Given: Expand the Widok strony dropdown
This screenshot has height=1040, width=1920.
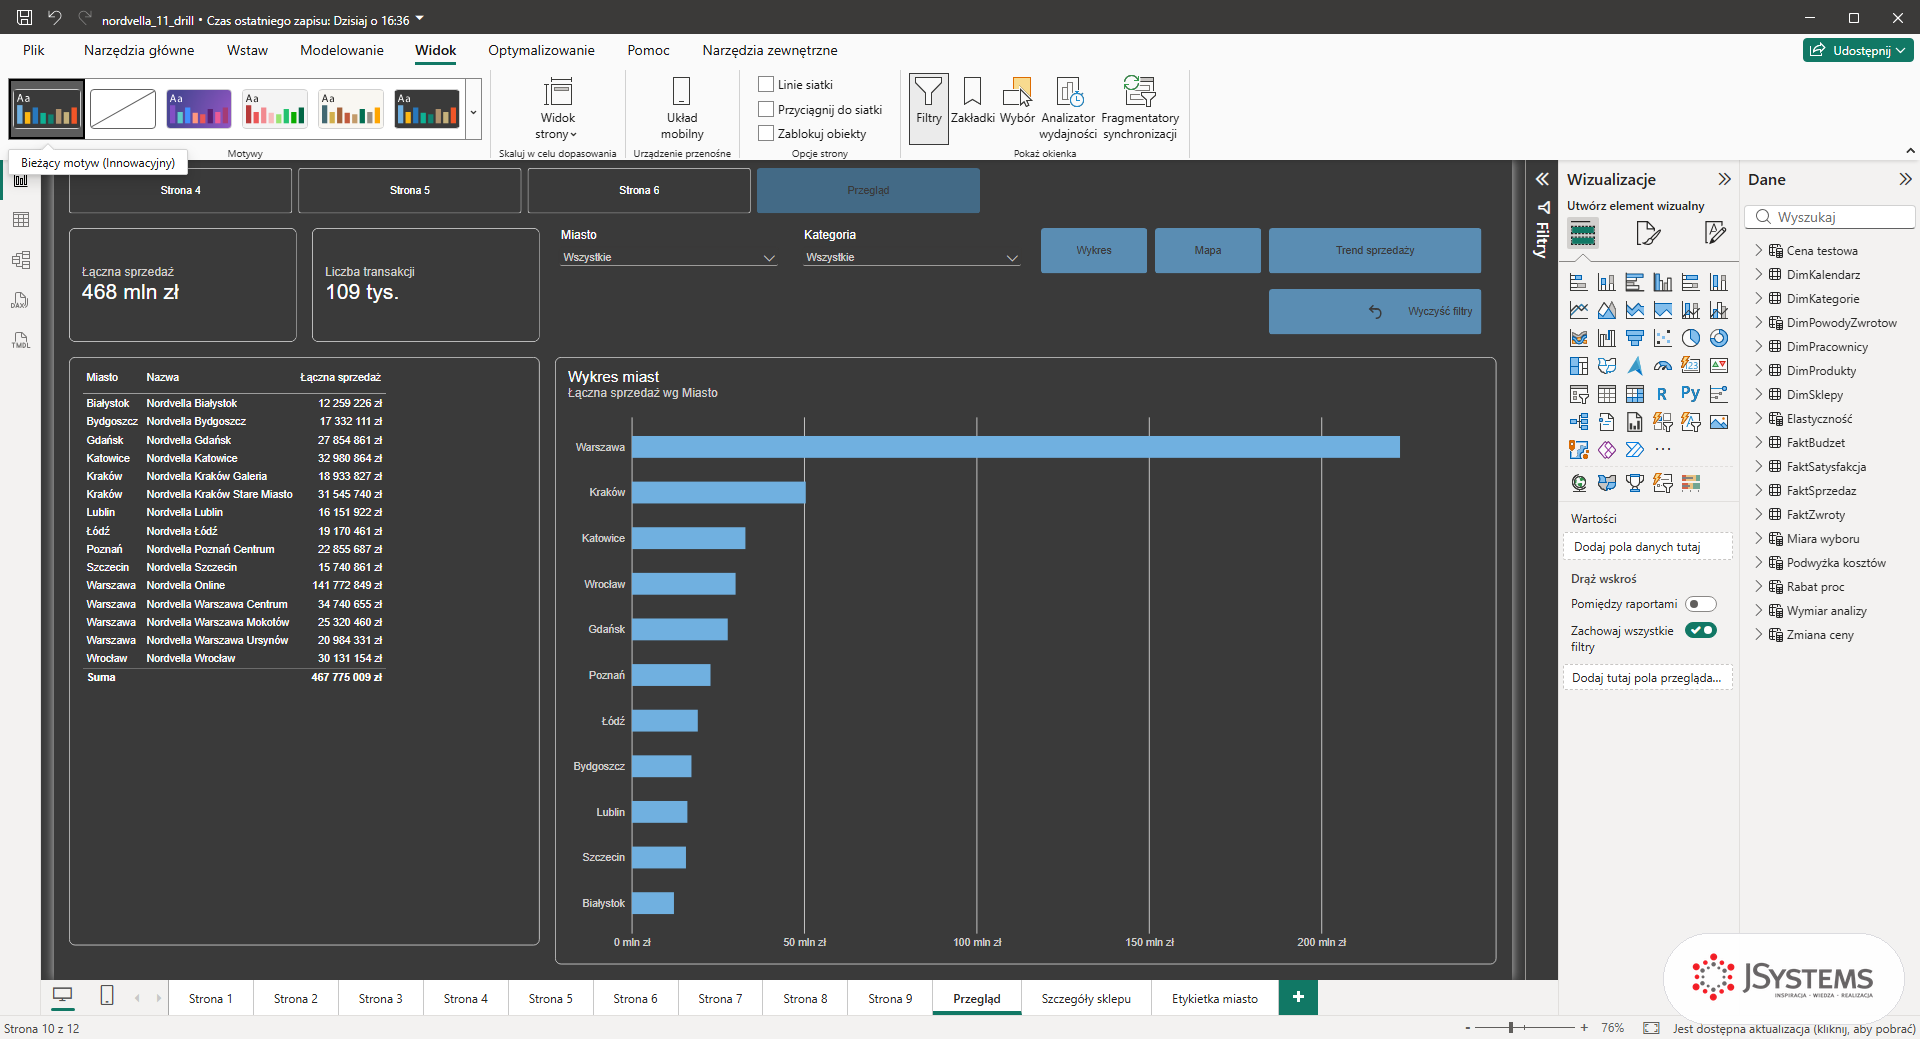Looking at the screenshot, I should point(557,109).
